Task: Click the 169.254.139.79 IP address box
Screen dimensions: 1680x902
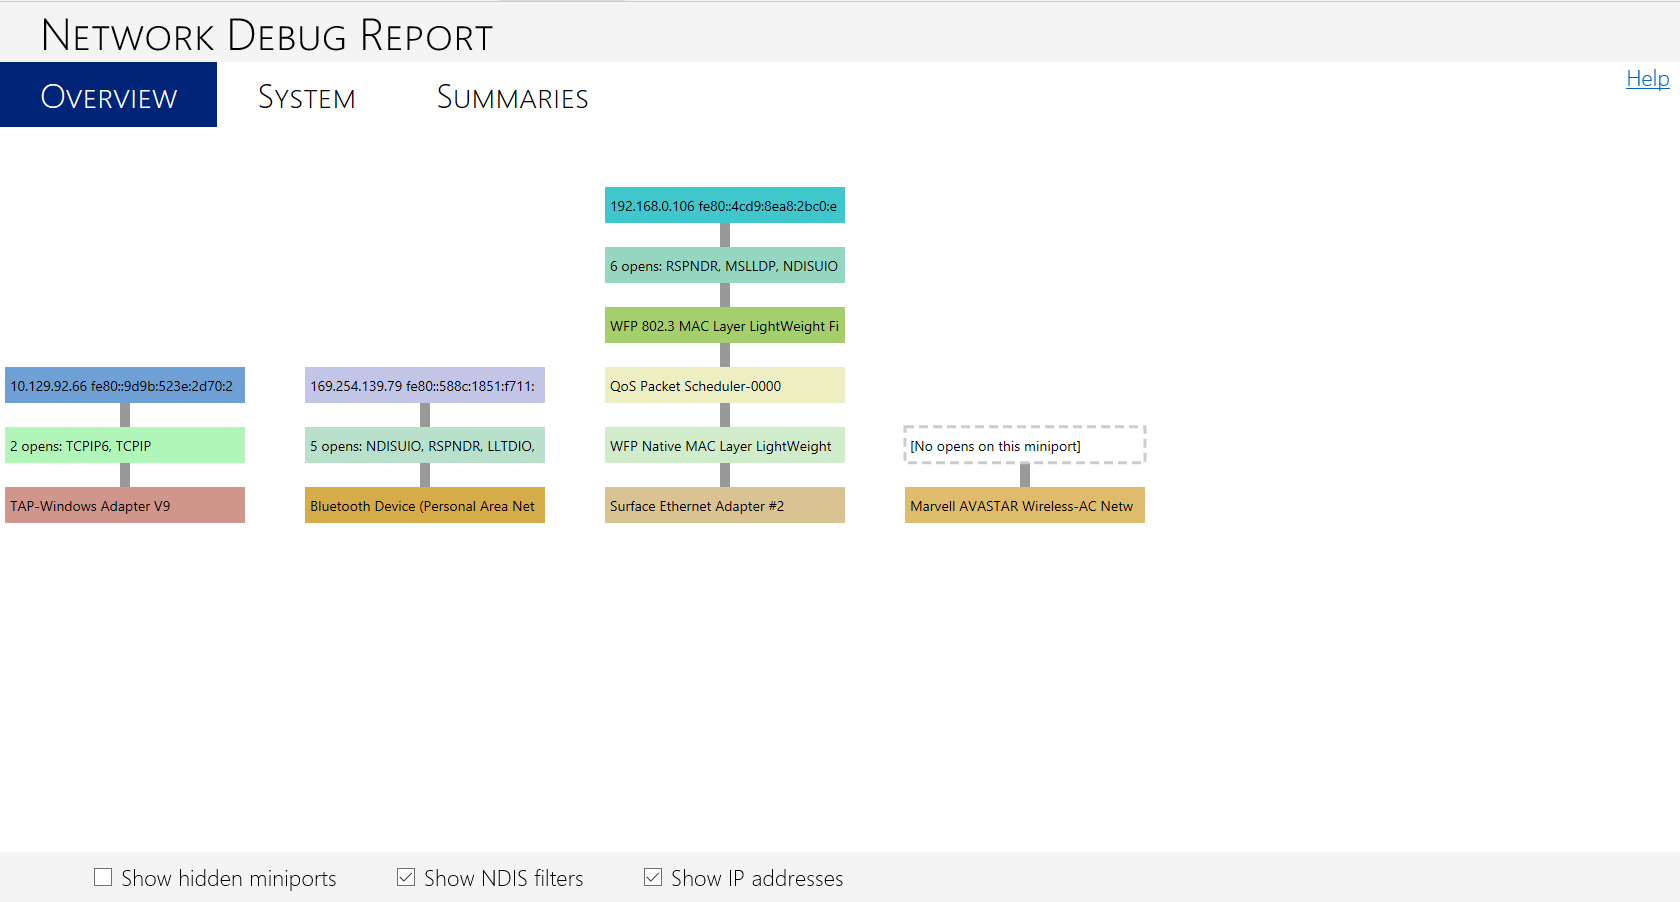Action: pyautogui.click(x=424, y=385)
